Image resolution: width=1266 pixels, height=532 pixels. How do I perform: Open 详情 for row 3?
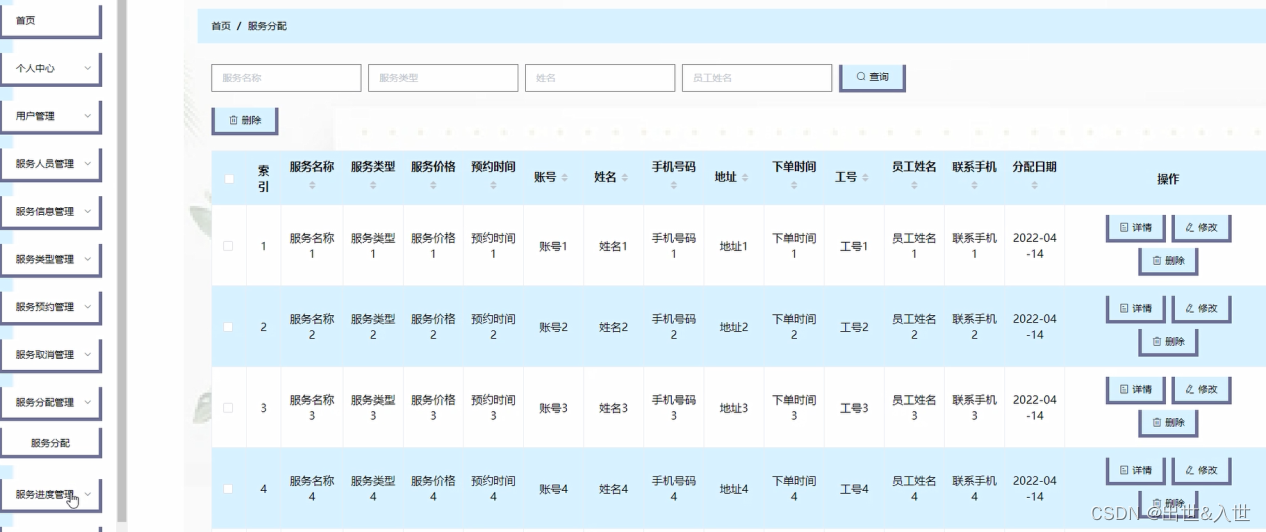(1135, 389)
